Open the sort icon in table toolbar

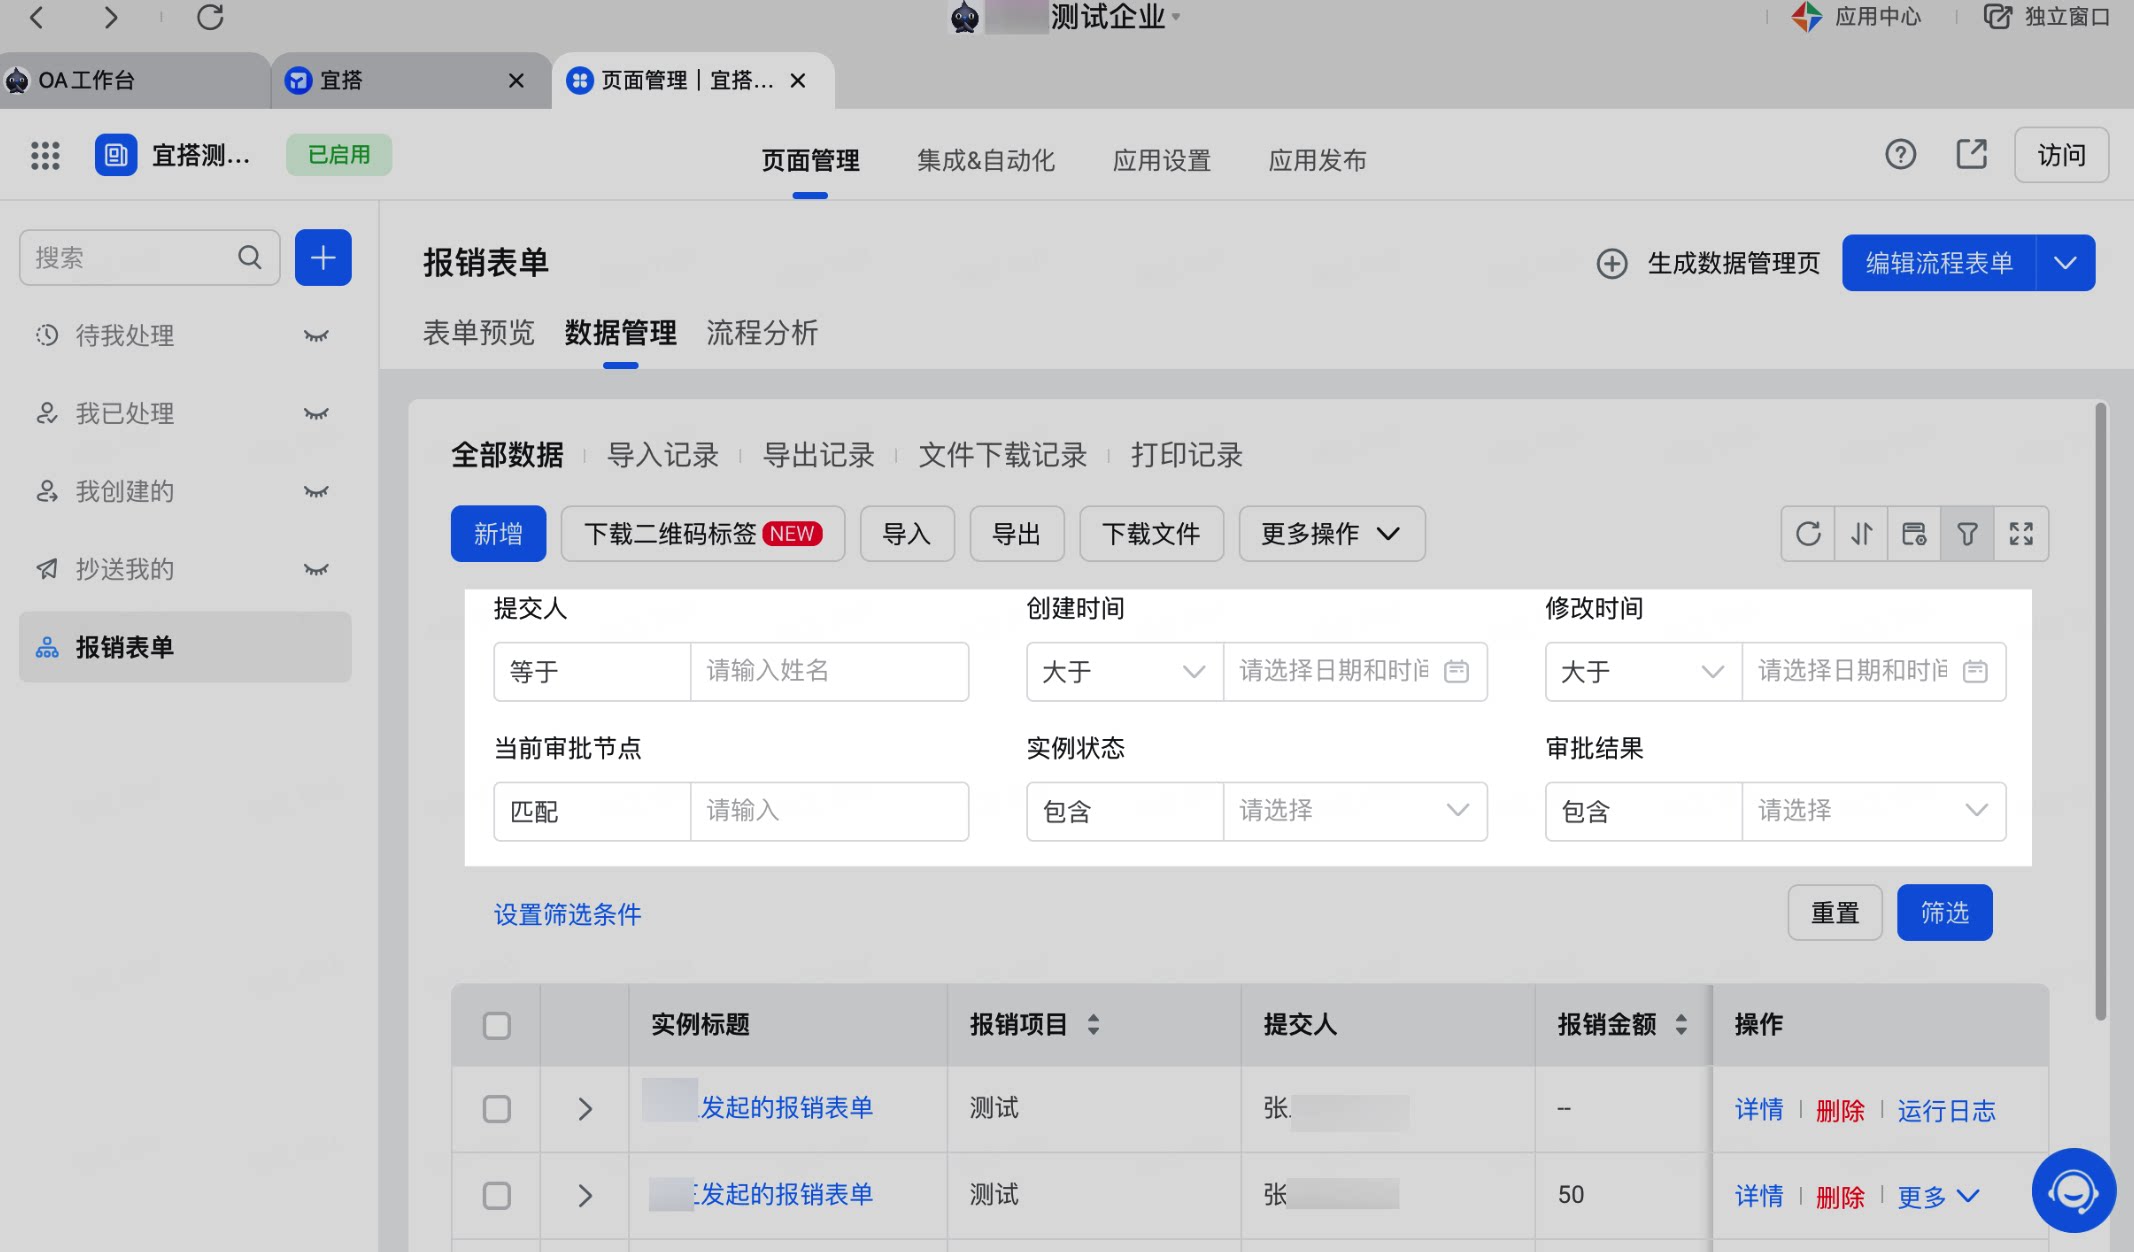point(1861,534)
